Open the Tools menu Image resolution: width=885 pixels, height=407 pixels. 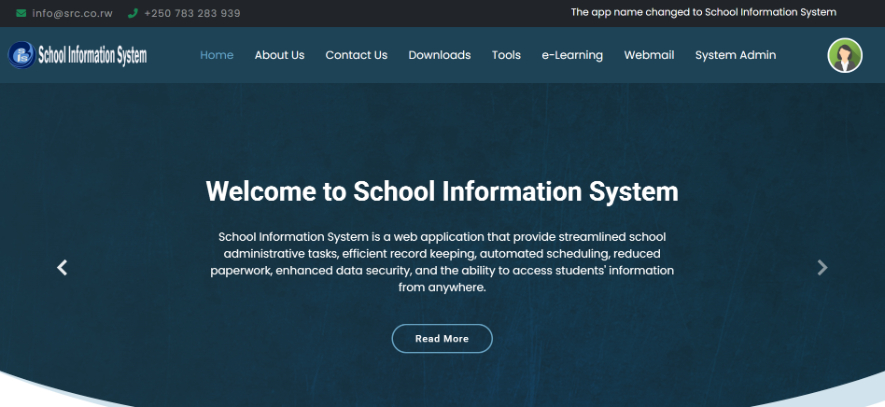[506, 55]
